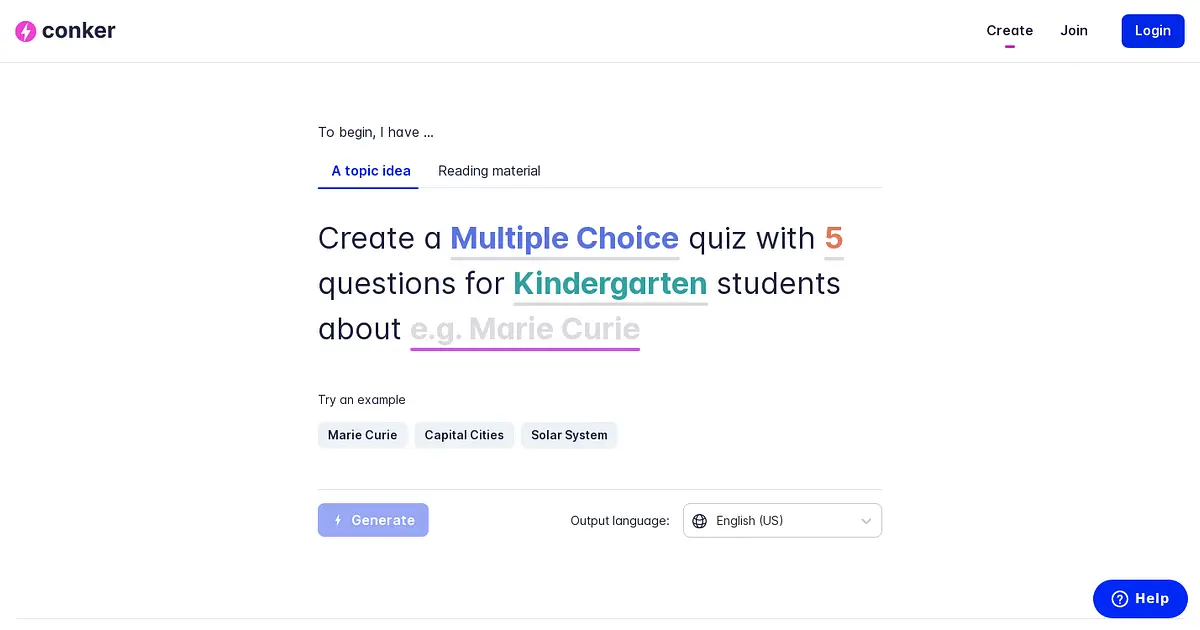Select the A topic idea tab

371,171
